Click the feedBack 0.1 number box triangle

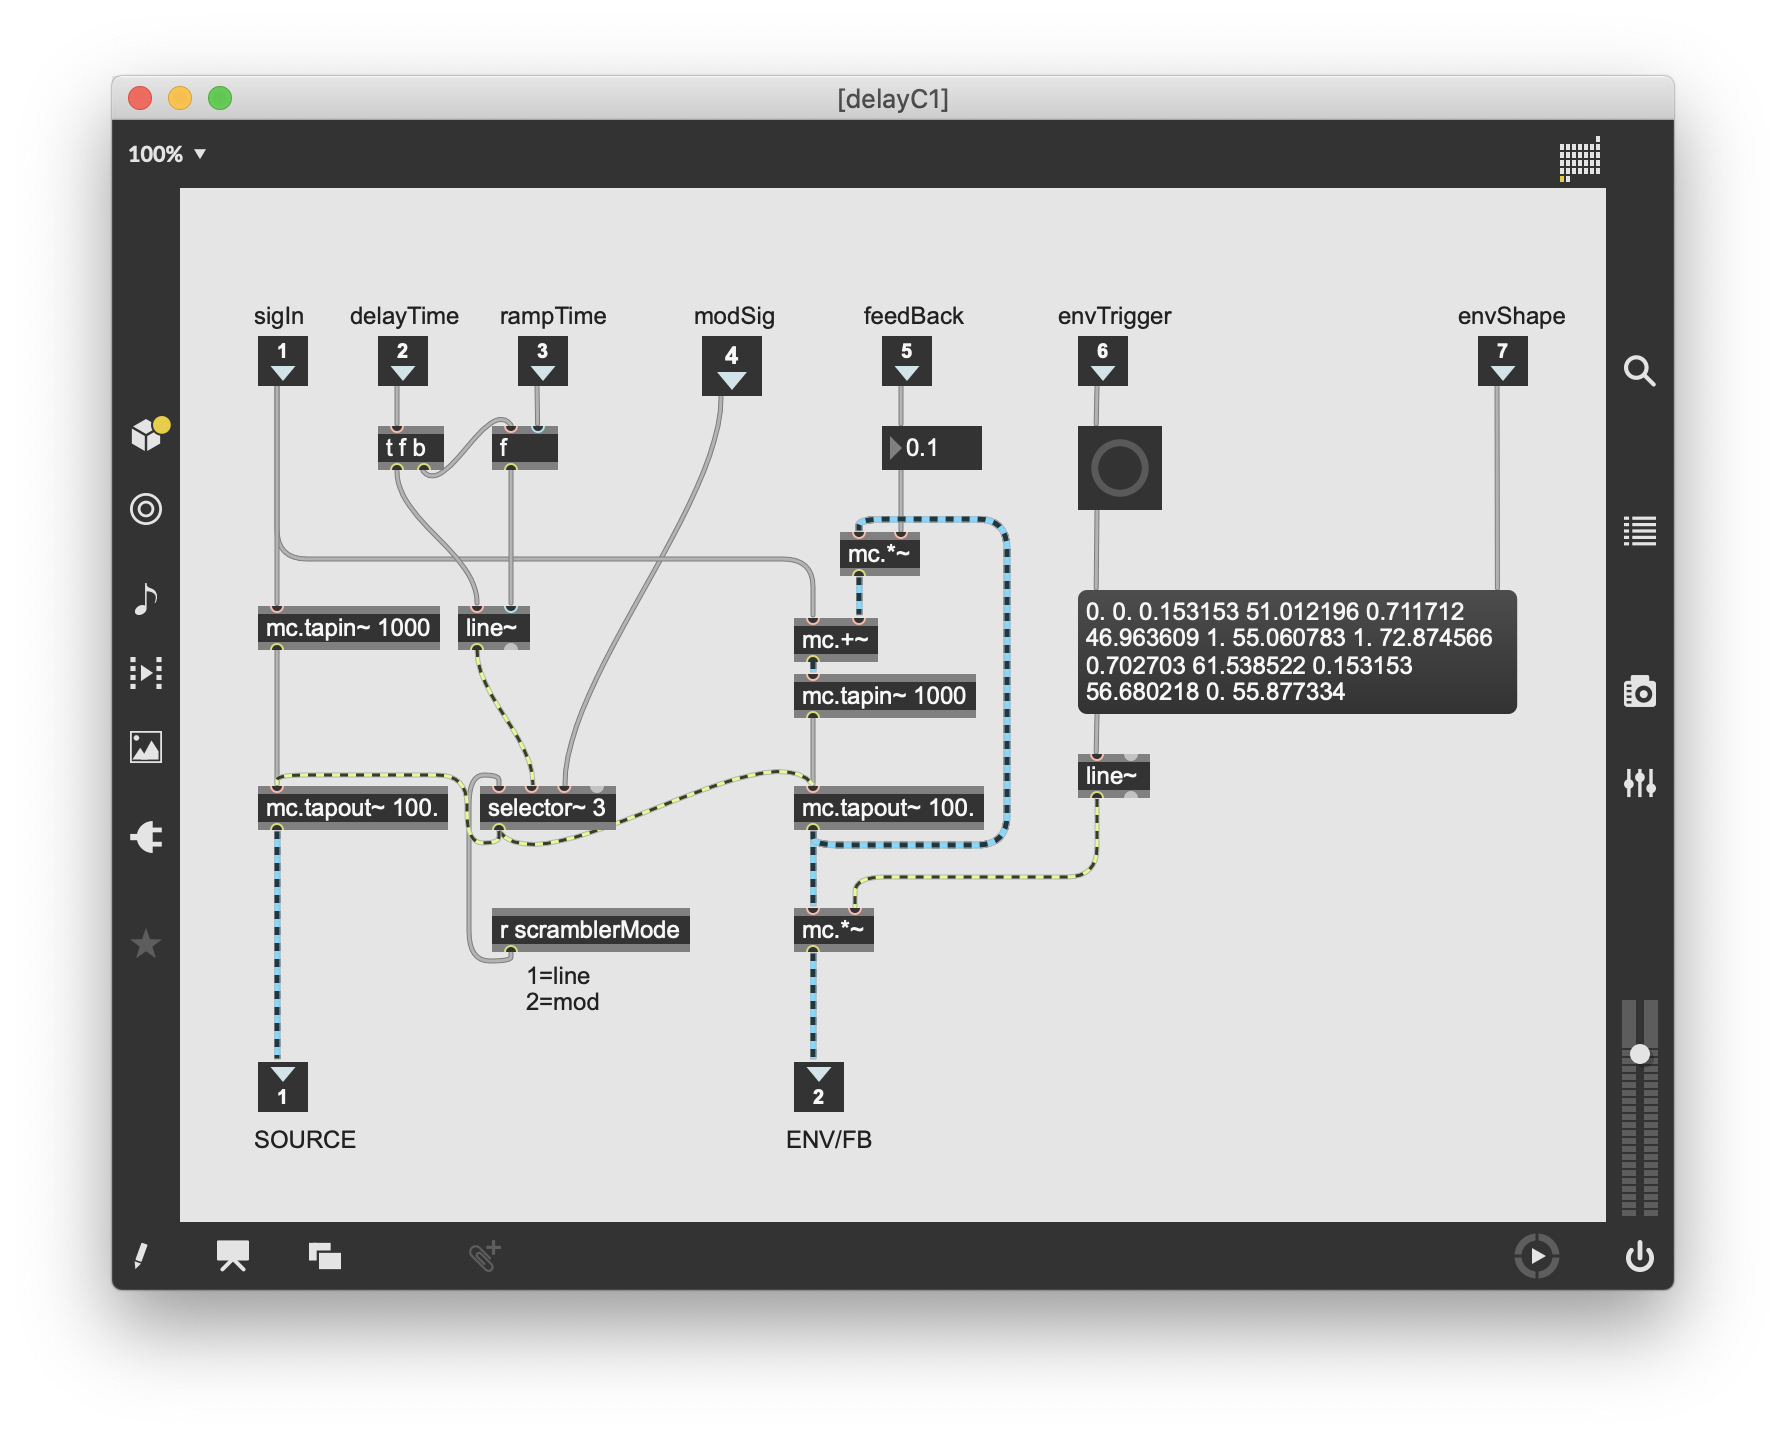(895, 448)
